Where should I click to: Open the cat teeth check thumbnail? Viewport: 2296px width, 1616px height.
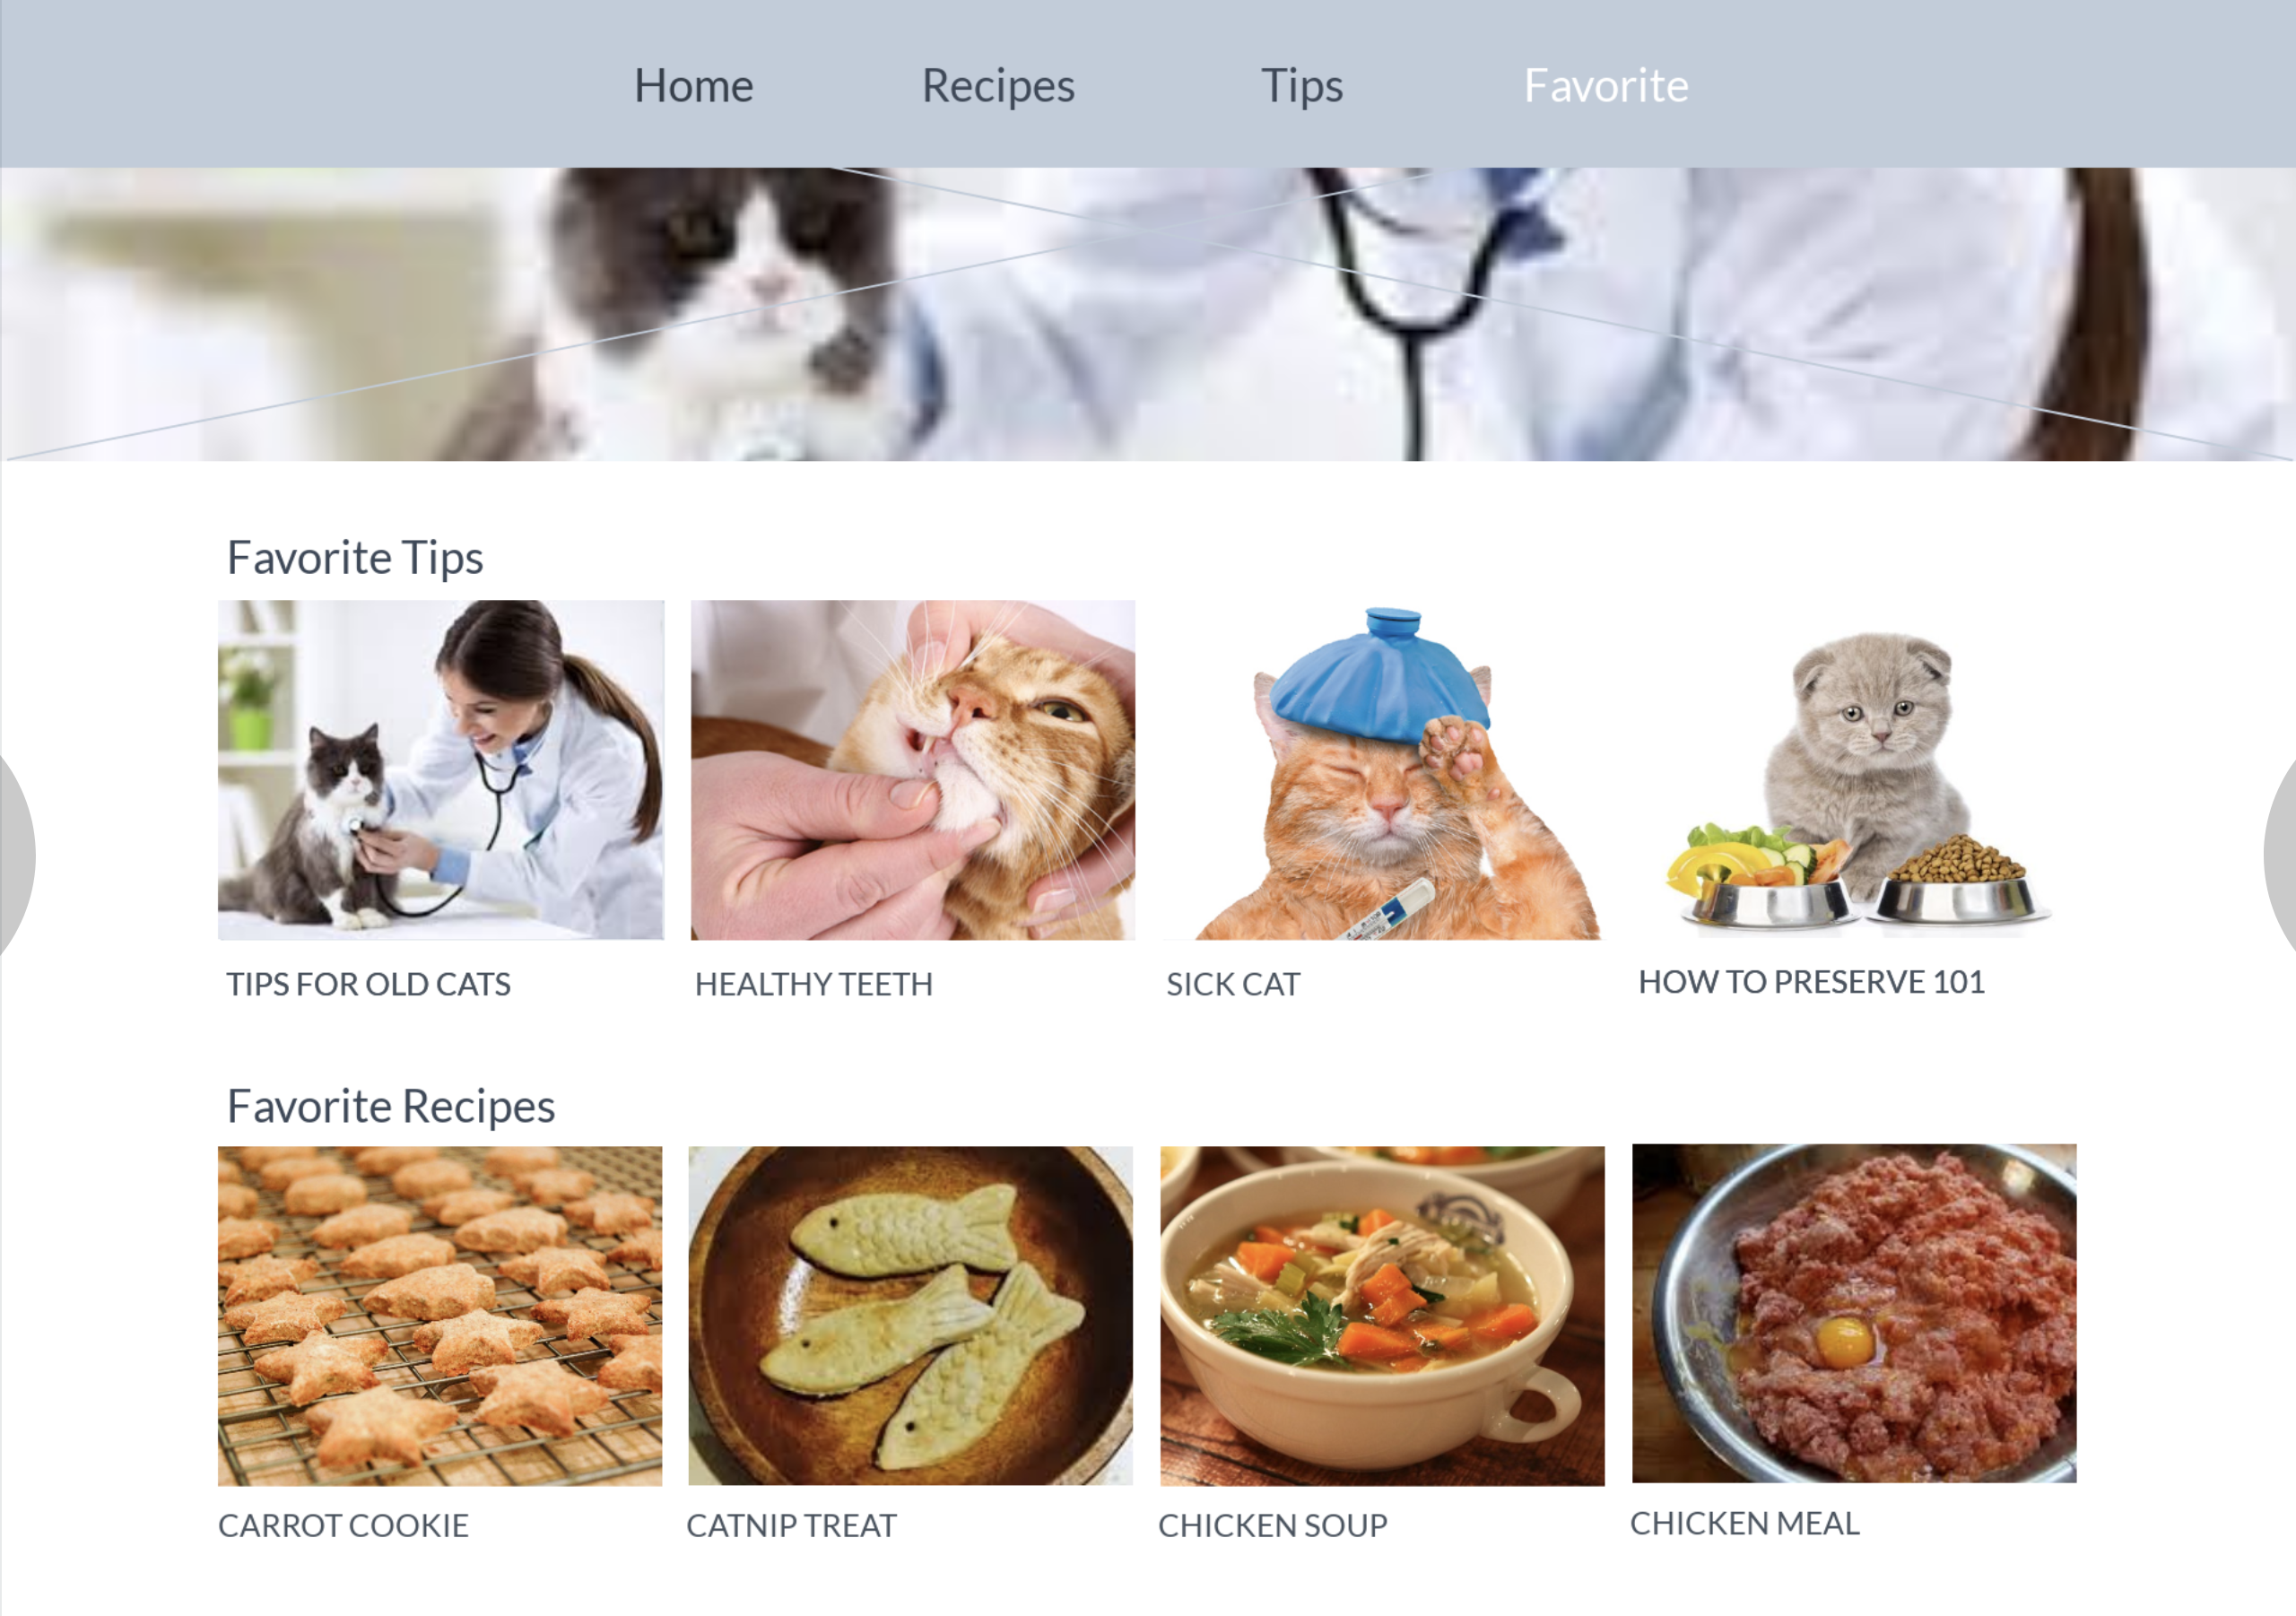[x=913, y=770]
